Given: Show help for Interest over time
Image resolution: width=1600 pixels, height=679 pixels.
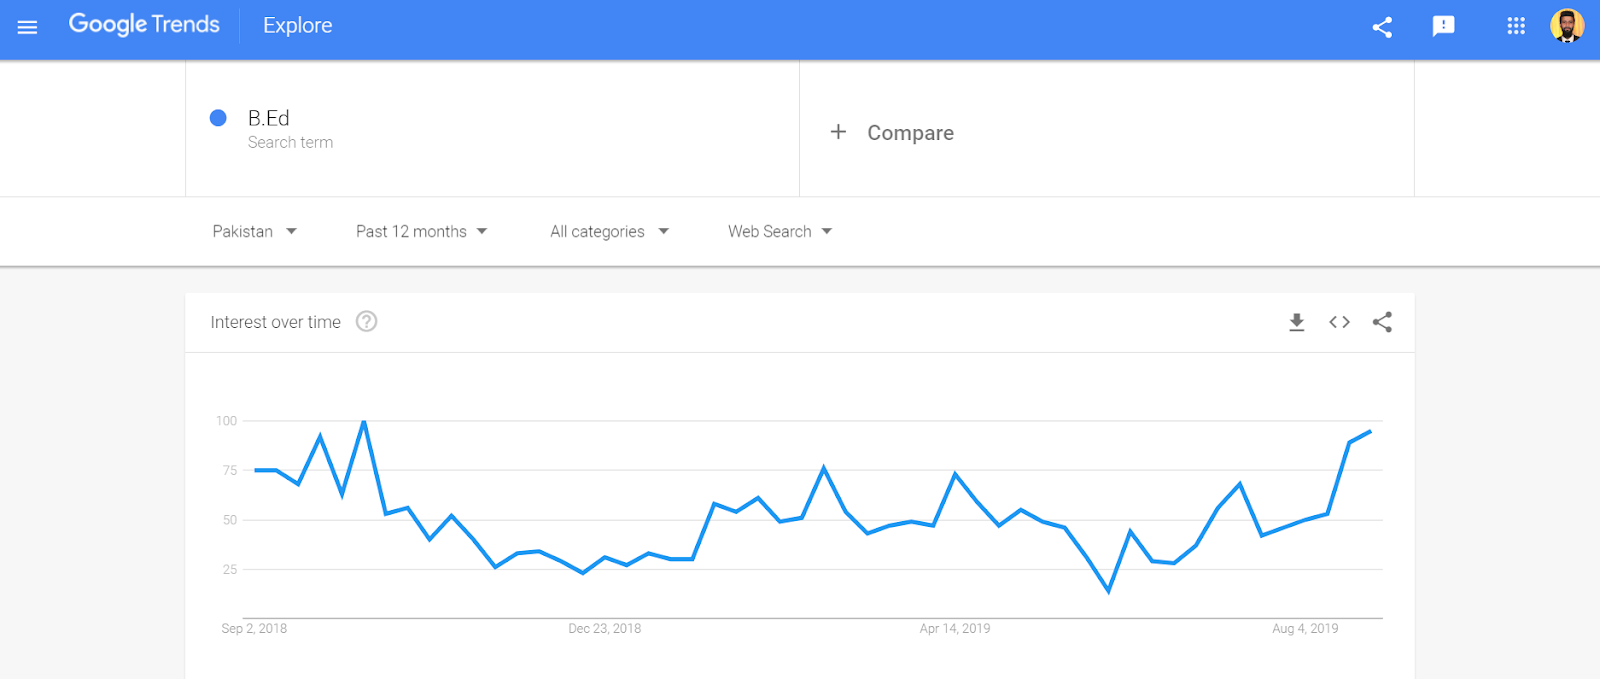Looking at the screenshot, I should tap(367, 322).
